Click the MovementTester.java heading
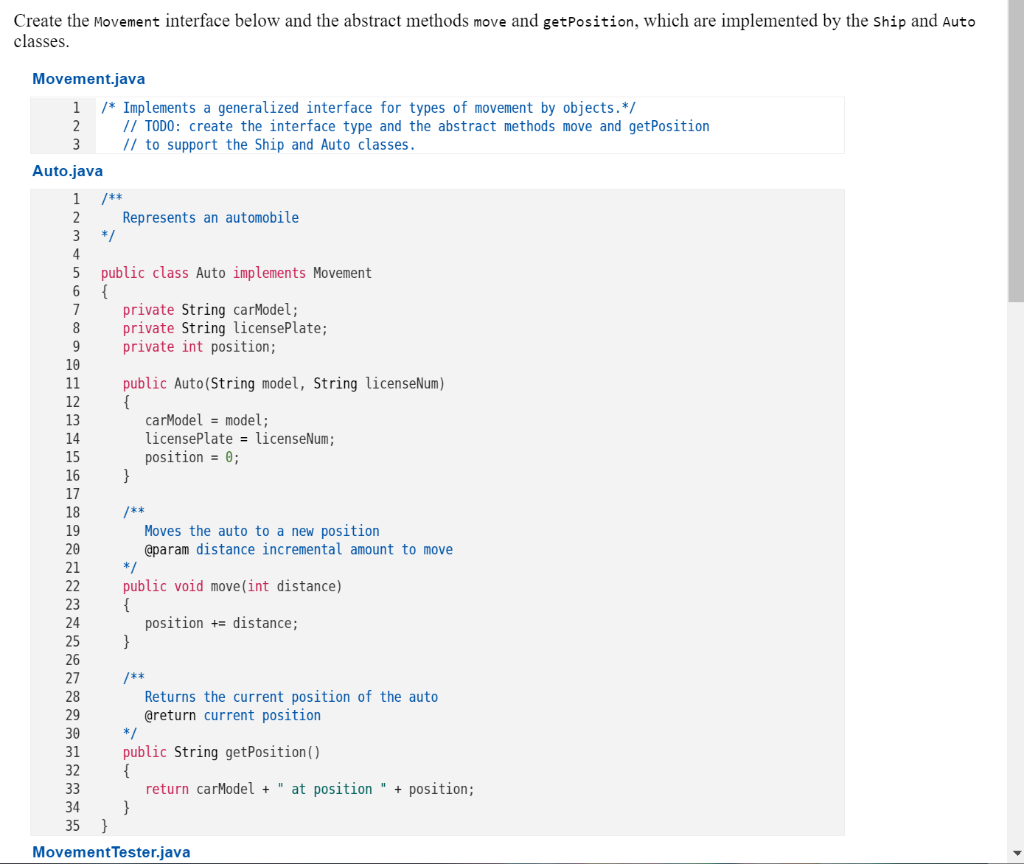This screenshot has width=1024, height=864. pyautogui.click(x=110, y=852)
